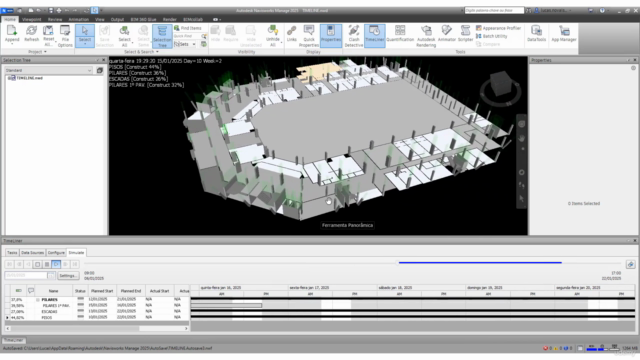
Task: Click the Refresh icon in Project group
Action: coord(31,33)
